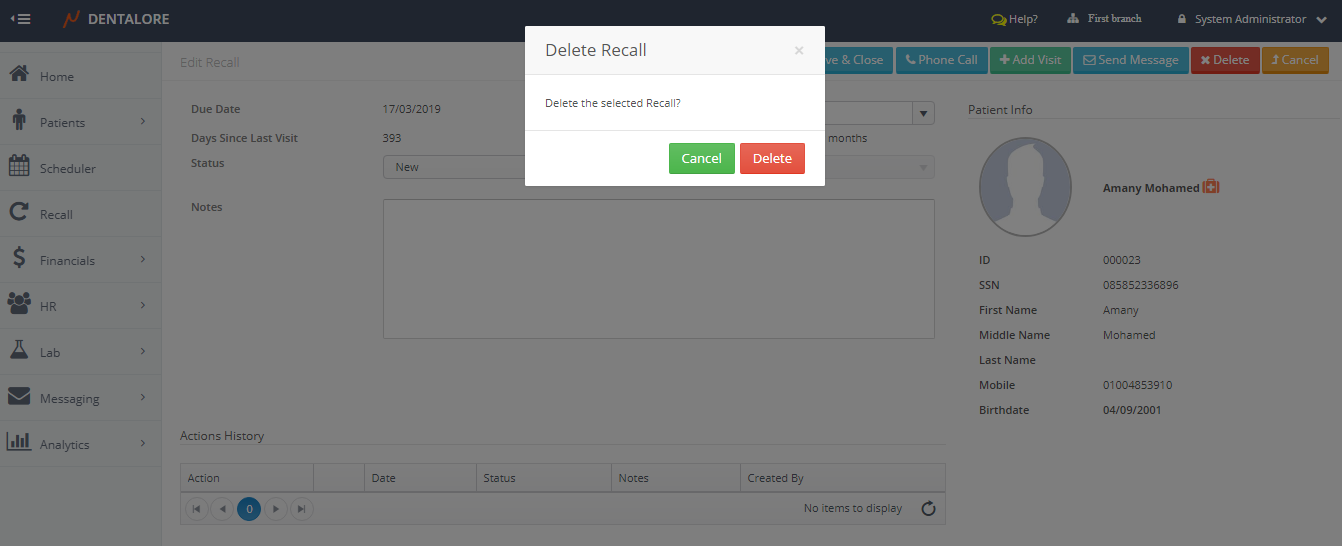This screenshot has width=1342, height=546.
Task: Close the Delete Recall dialog with X
Action: pos(798,51)
